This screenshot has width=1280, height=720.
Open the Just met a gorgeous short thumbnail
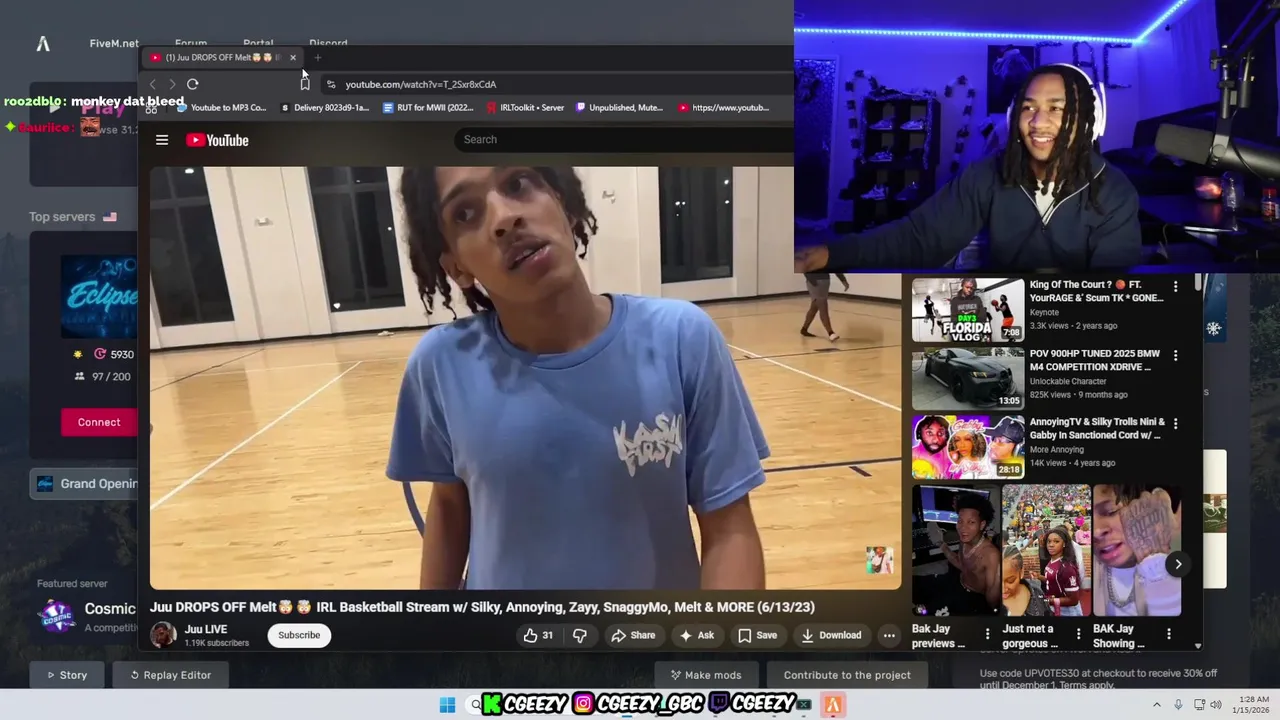pos(1046,551)
